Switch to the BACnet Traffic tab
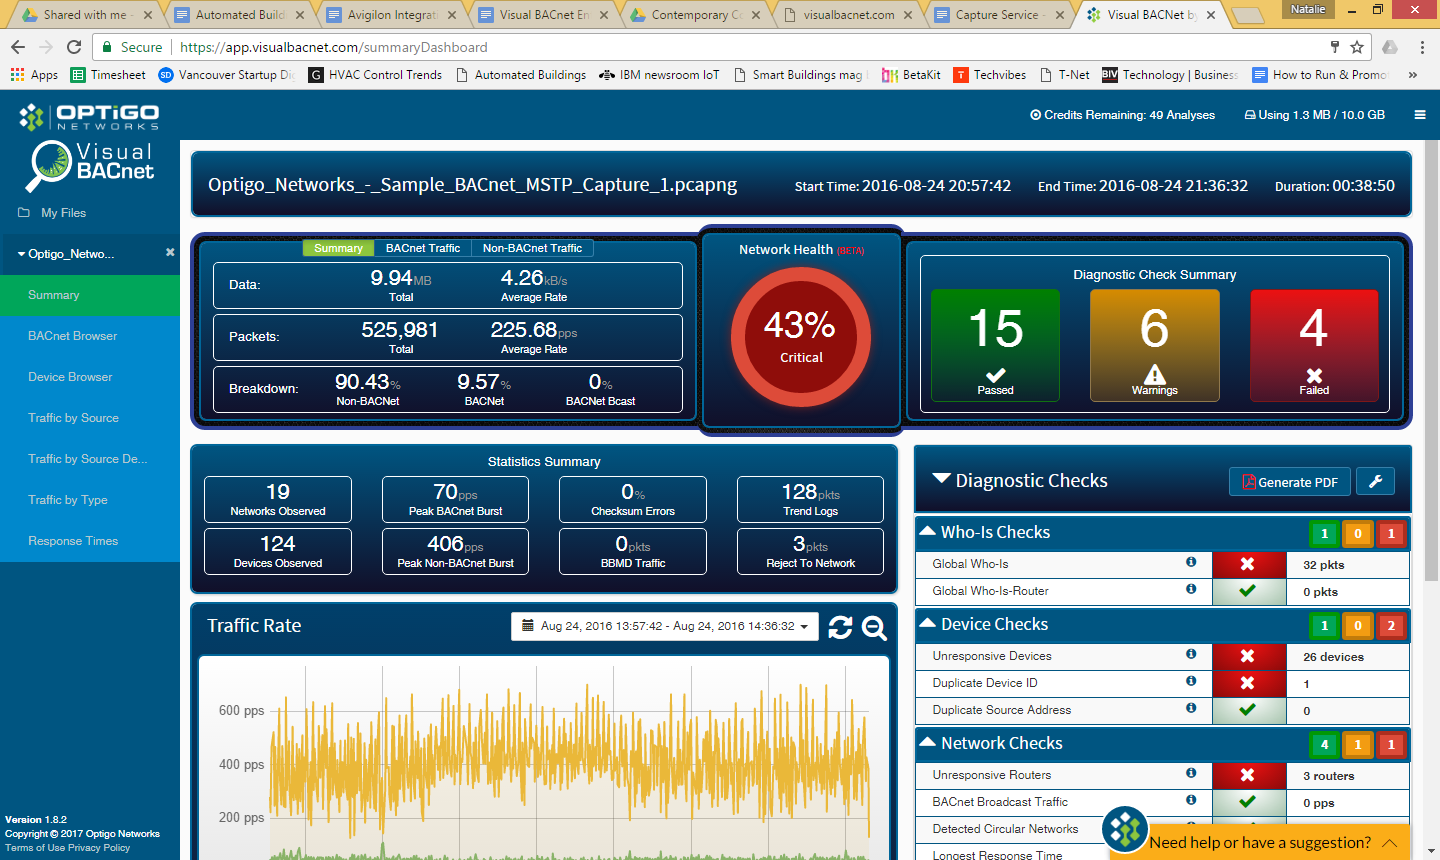This screenshot has width=1440, height=860. (420, 247)
